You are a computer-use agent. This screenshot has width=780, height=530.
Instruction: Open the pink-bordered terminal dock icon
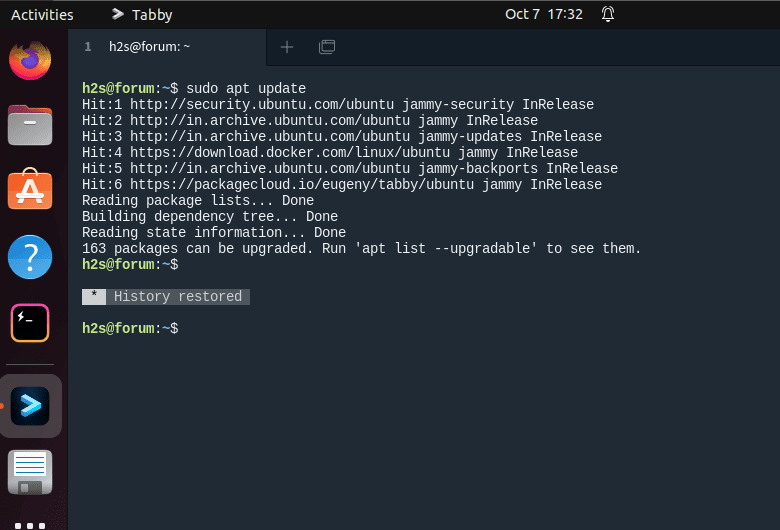(30, 323)
